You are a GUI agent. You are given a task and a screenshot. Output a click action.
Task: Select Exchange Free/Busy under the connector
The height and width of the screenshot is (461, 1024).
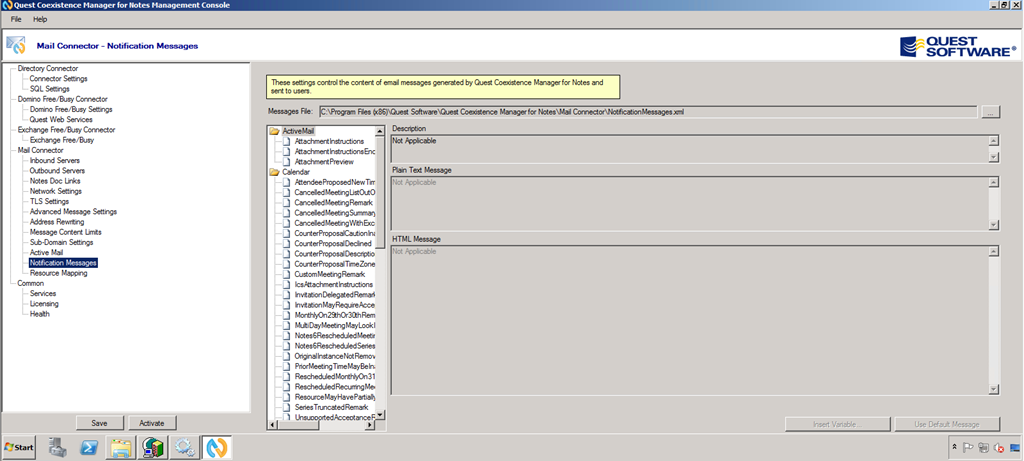[62, 140]
